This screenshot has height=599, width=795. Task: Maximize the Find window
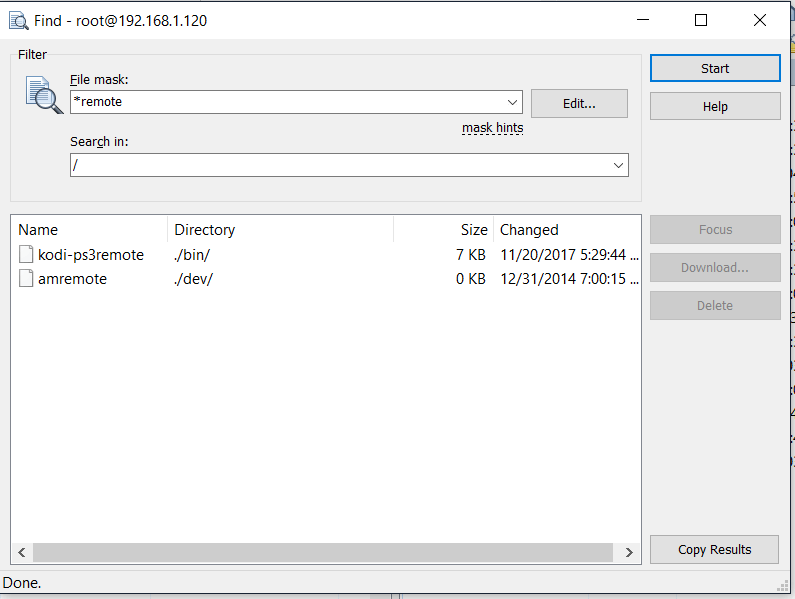pyautogui.click(x=701, y=20)
